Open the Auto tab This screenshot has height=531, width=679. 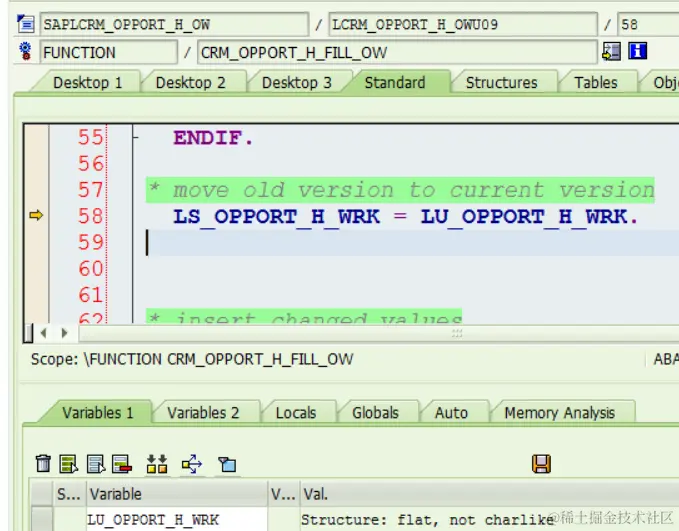coord(451,412)
